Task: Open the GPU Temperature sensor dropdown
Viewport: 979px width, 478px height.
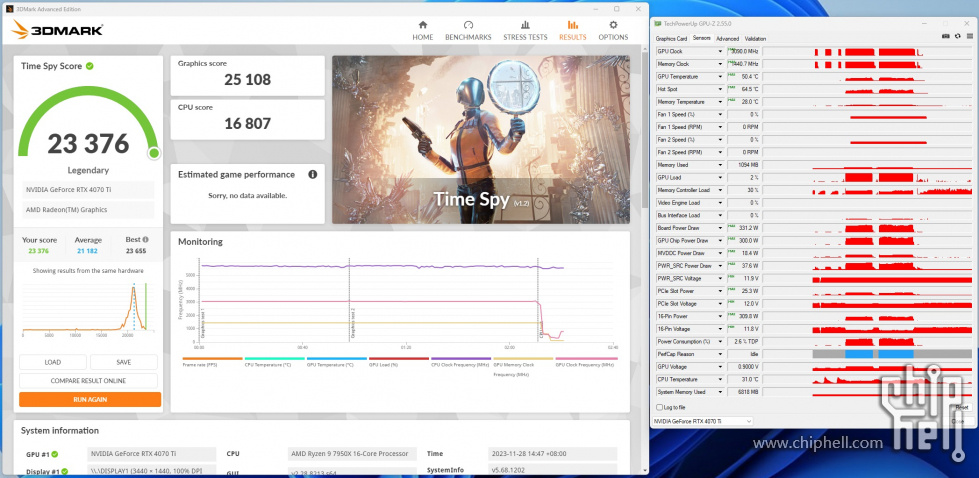Action: 720,76
